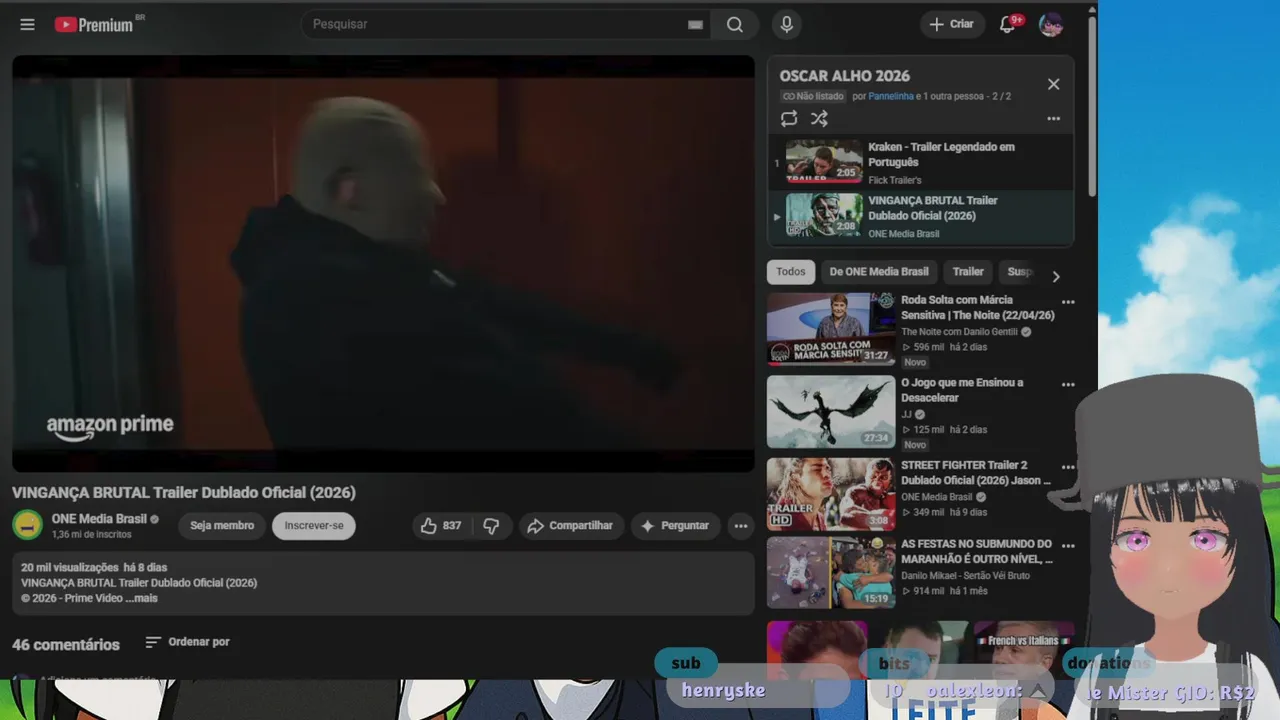Select the partially shown Susp chip

click(1020, 272)
